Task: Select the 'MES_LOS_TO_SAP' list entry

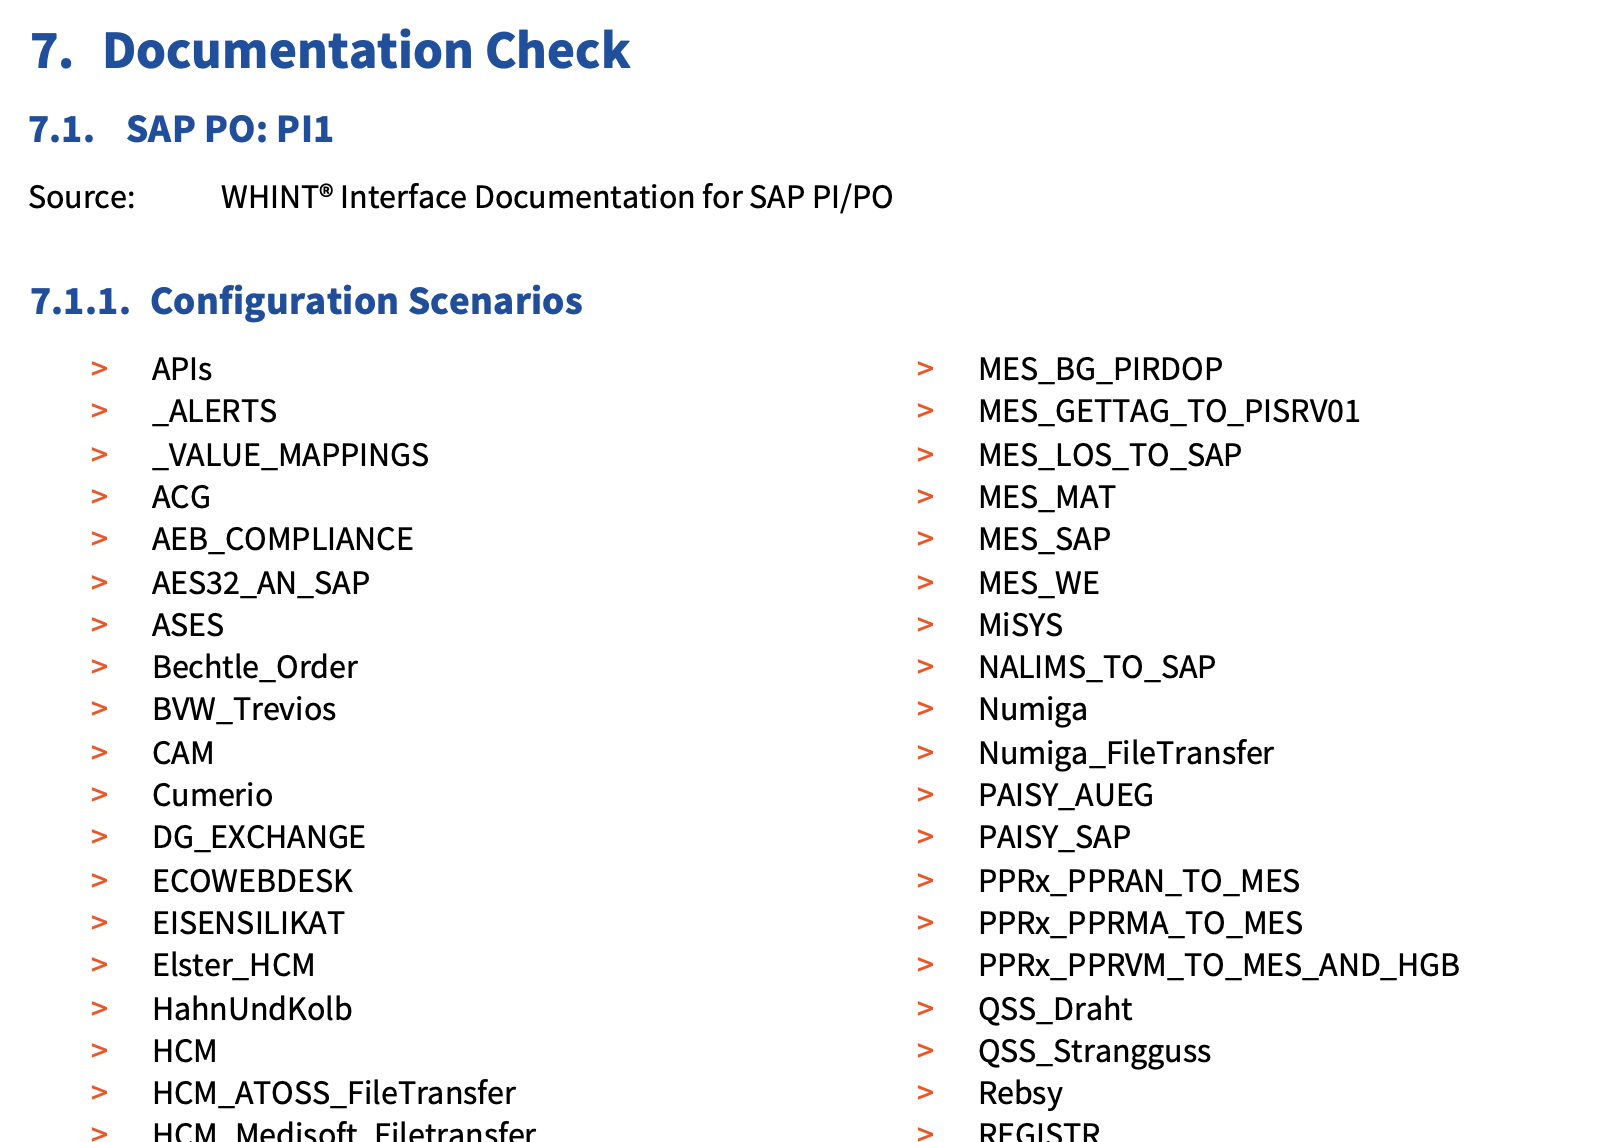Action: pyautogui.click(x=1110, y=455)
